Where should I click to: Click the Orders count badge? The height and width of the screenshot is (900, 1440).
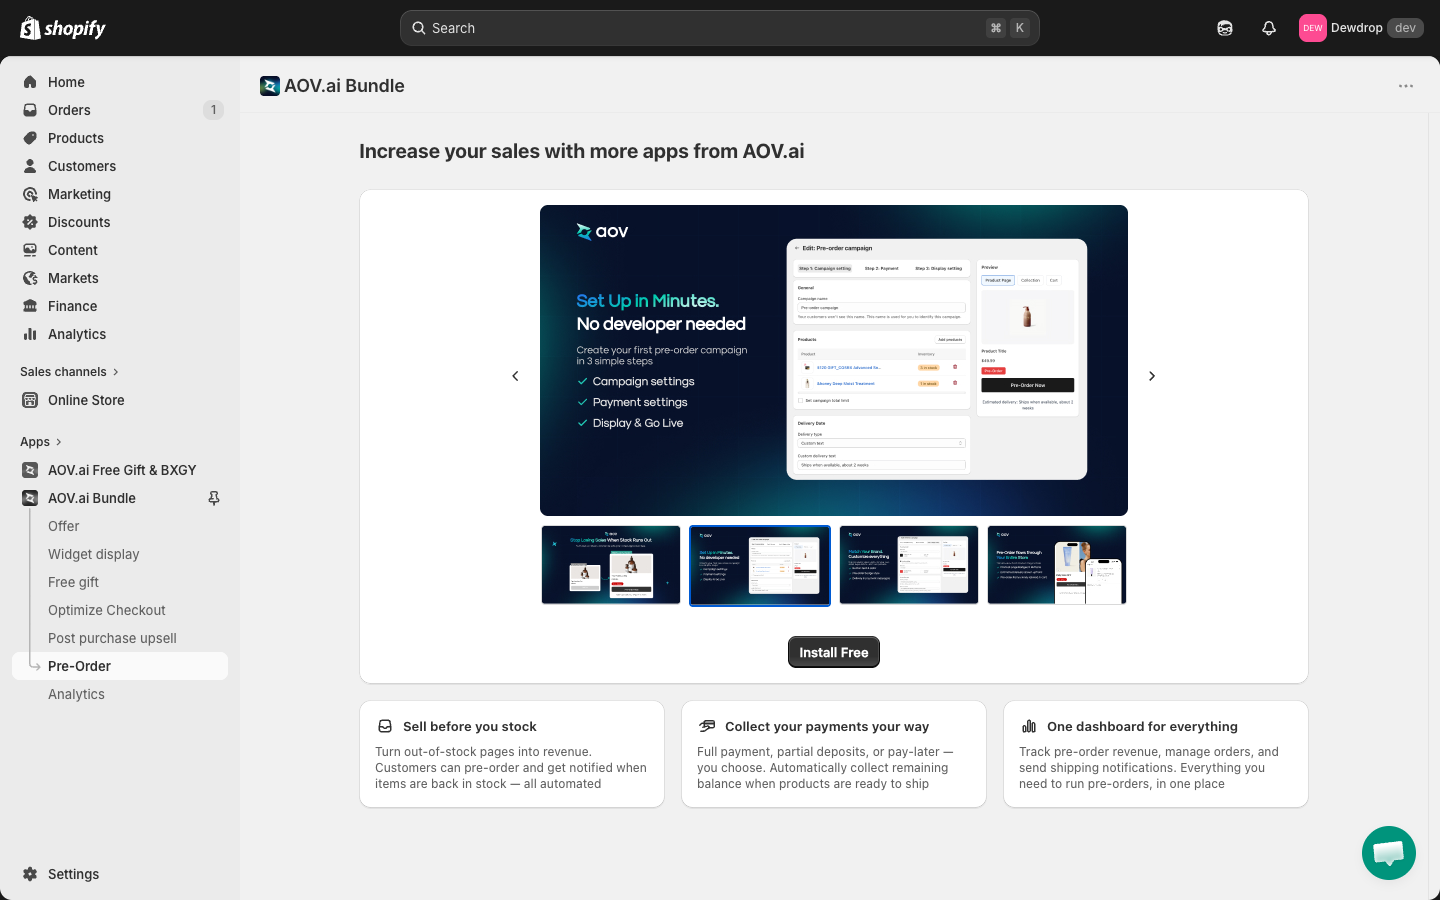[213, 110]
